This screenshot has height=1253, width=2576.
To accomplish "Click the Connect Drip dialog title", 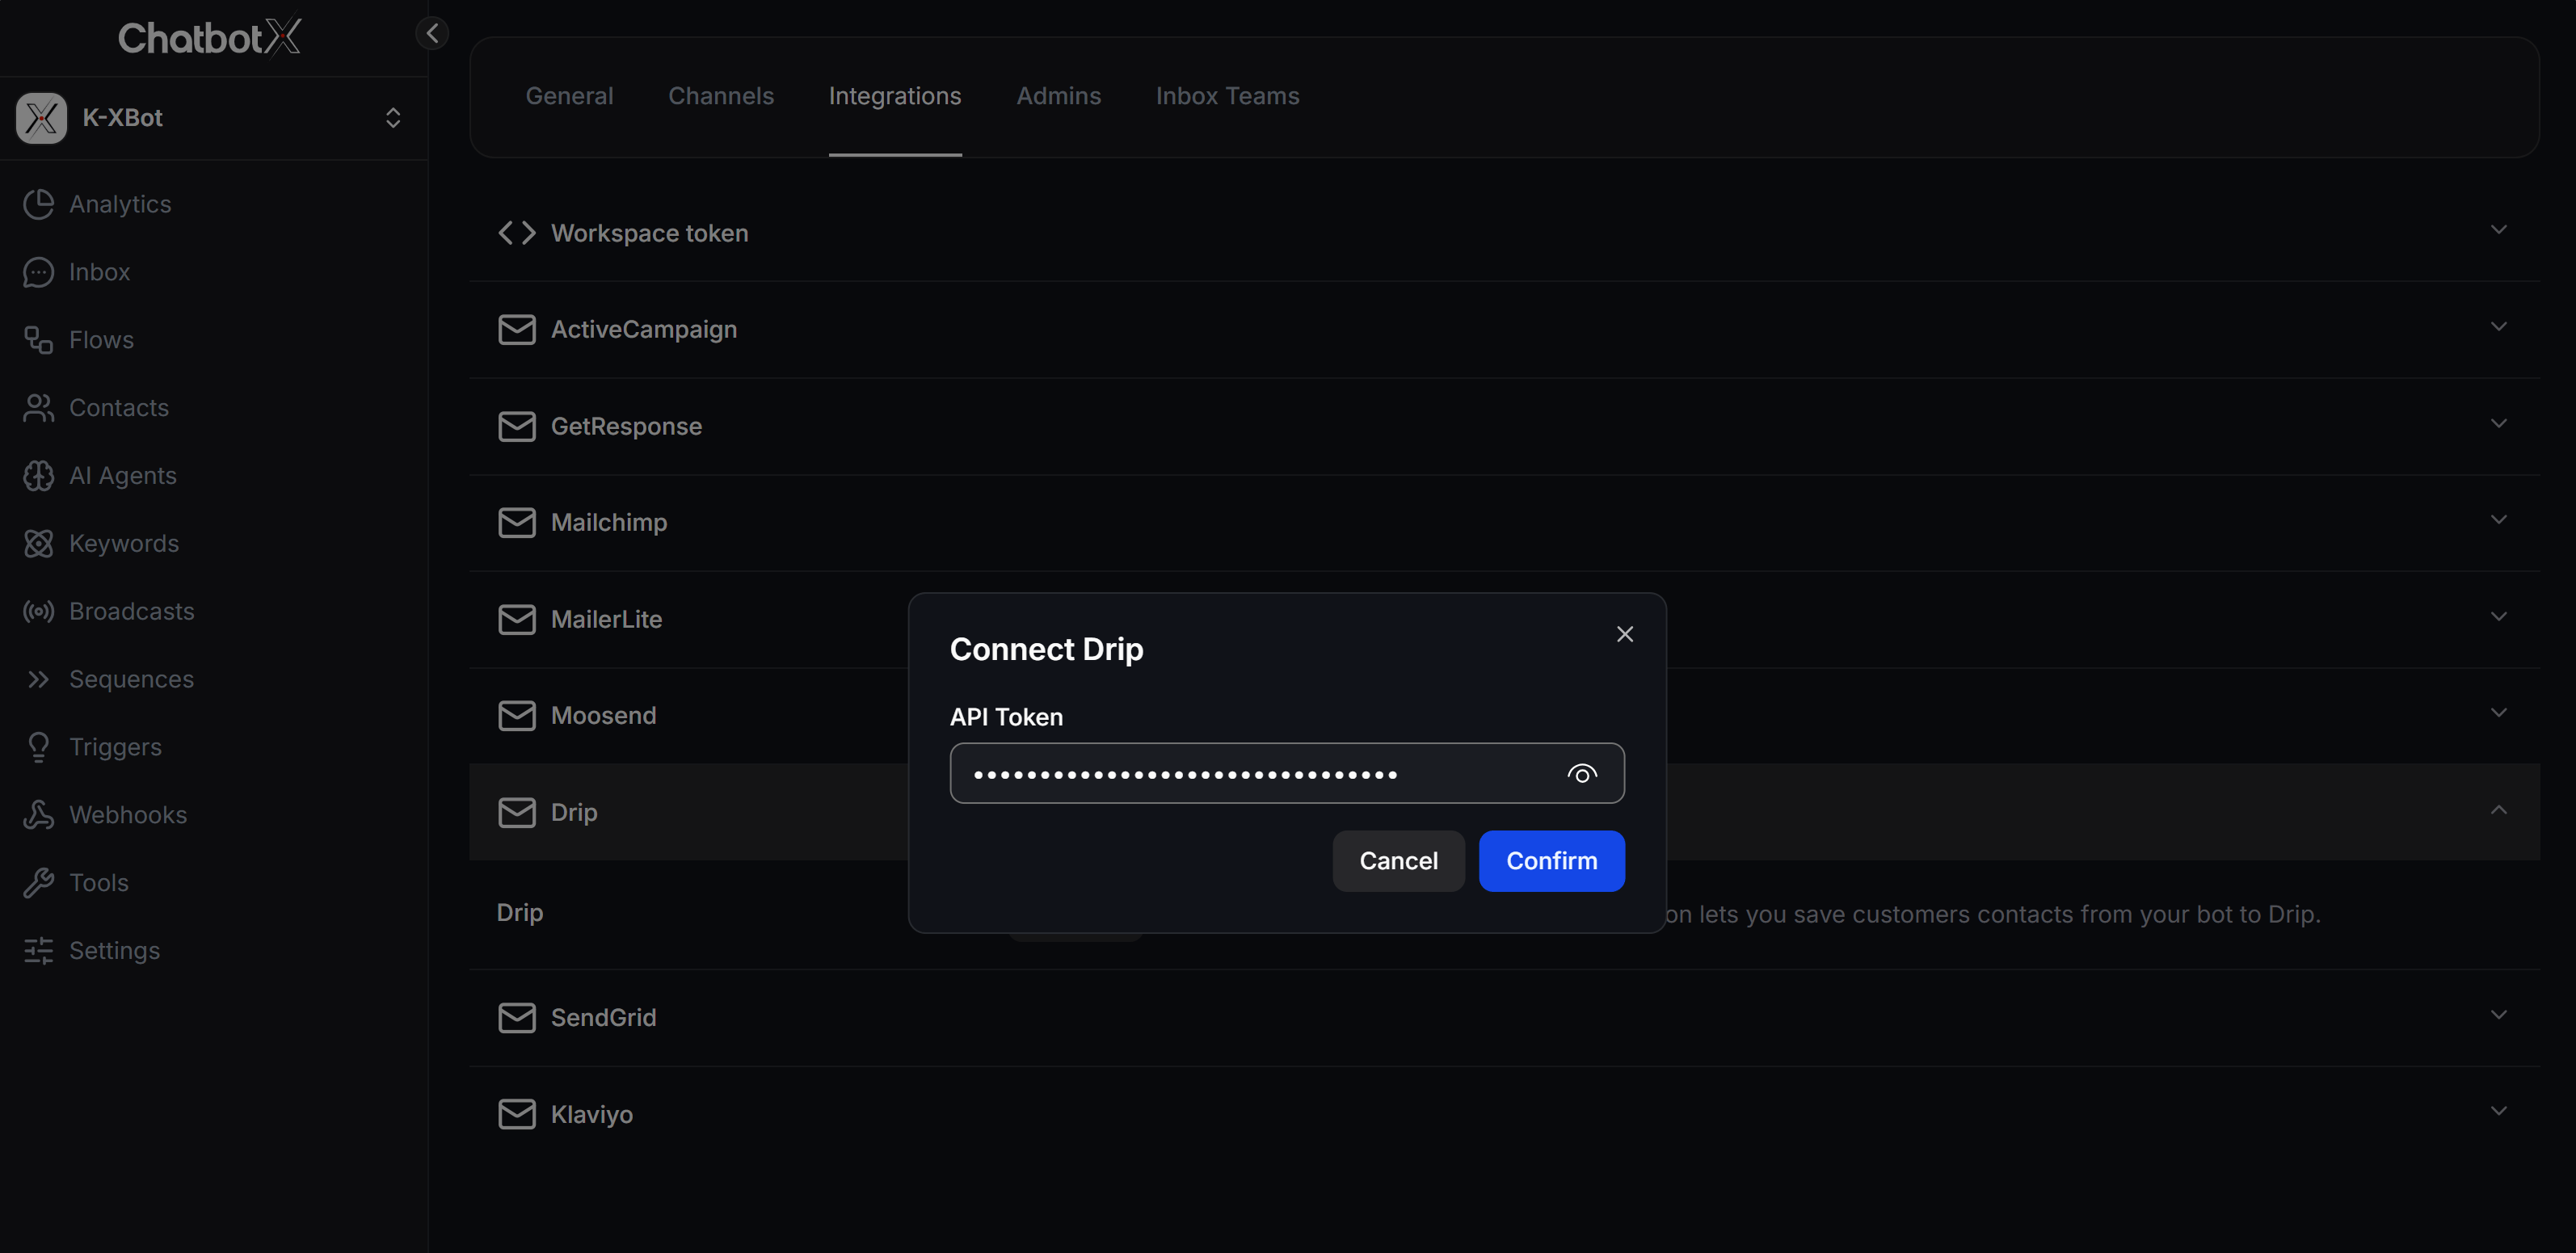I will click(1046, 649).
